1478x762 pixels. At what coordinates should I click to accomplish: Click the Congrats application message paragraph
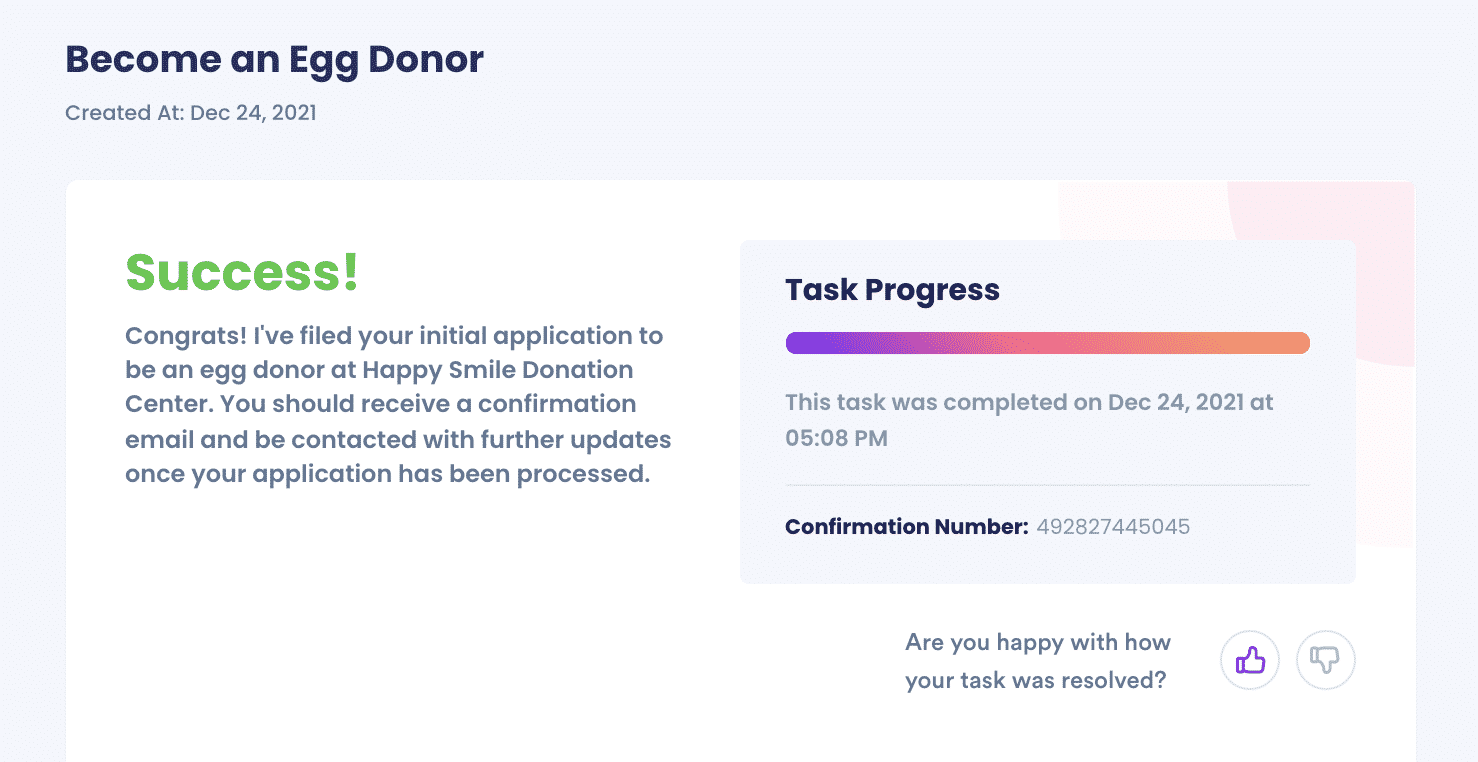point(398,404)
